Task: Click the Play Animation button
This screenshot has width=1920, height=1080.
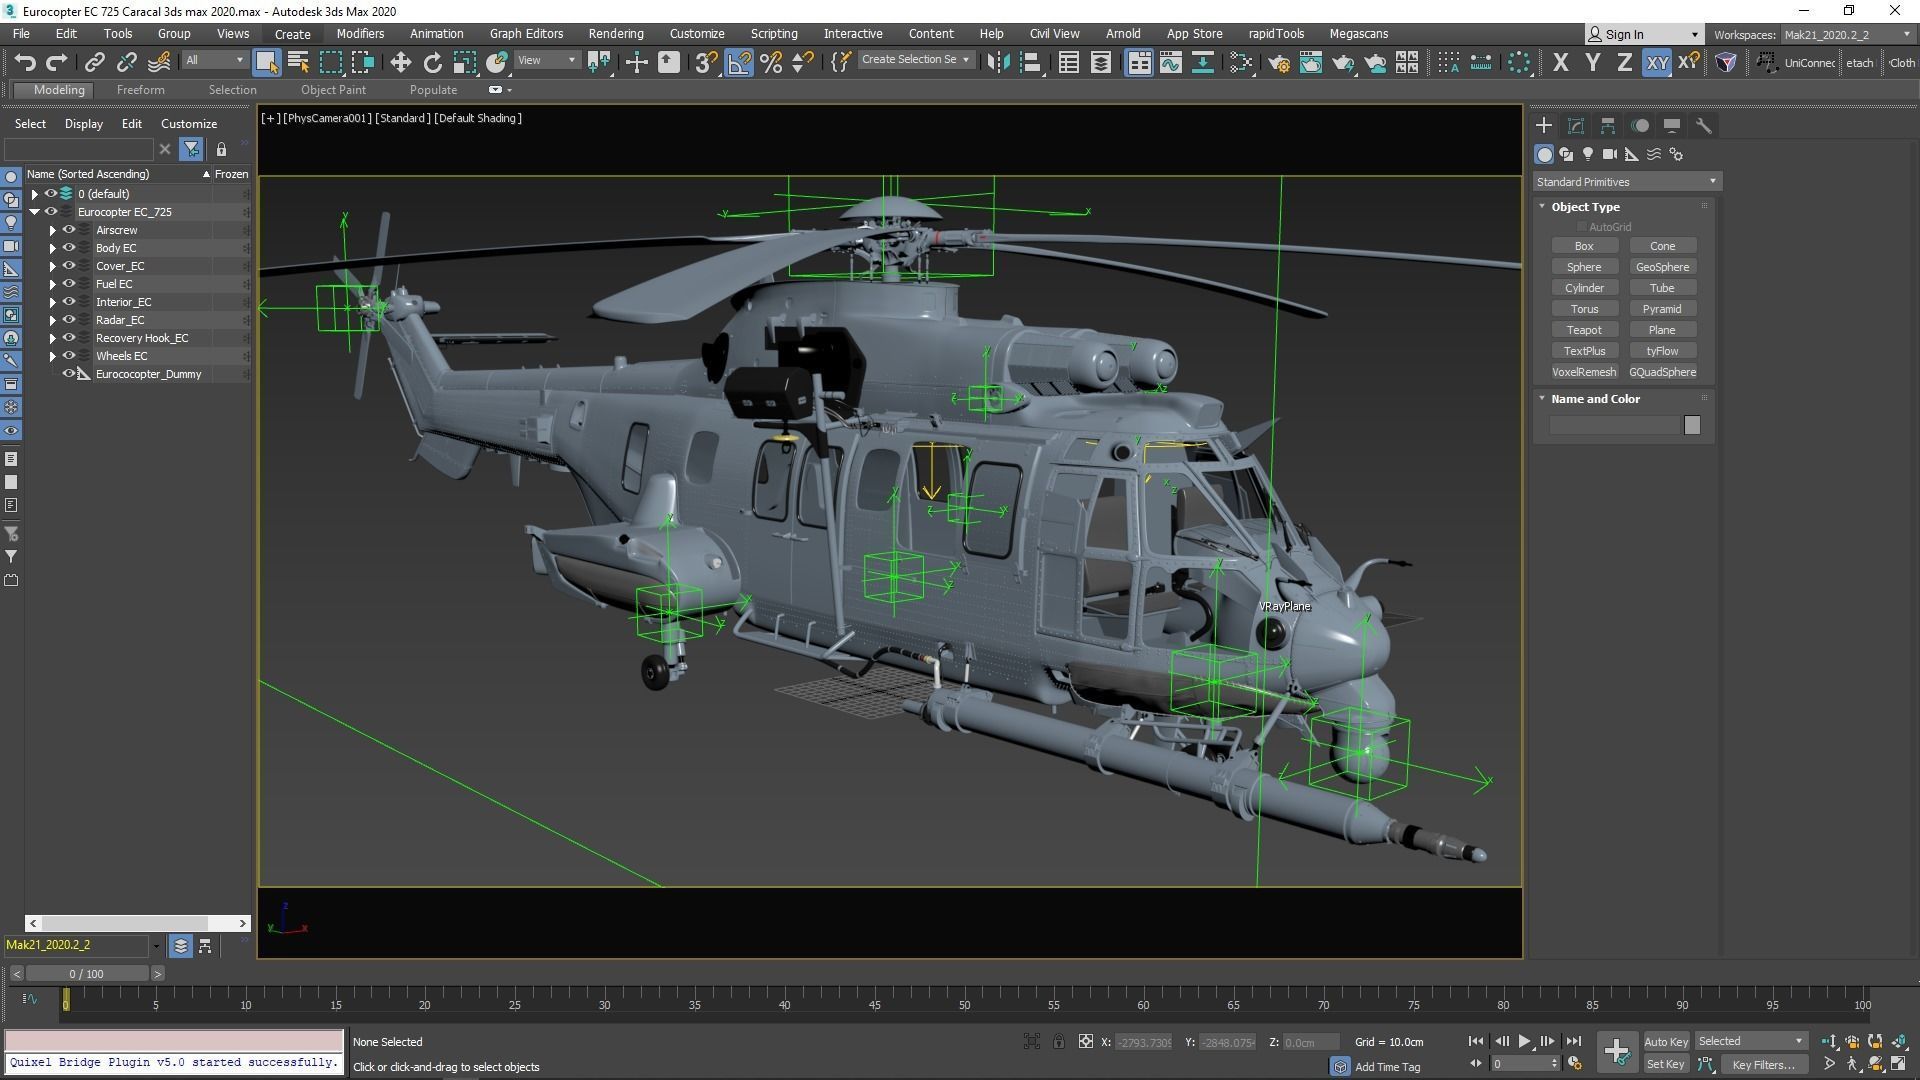Action: tap(1524, 1041)
